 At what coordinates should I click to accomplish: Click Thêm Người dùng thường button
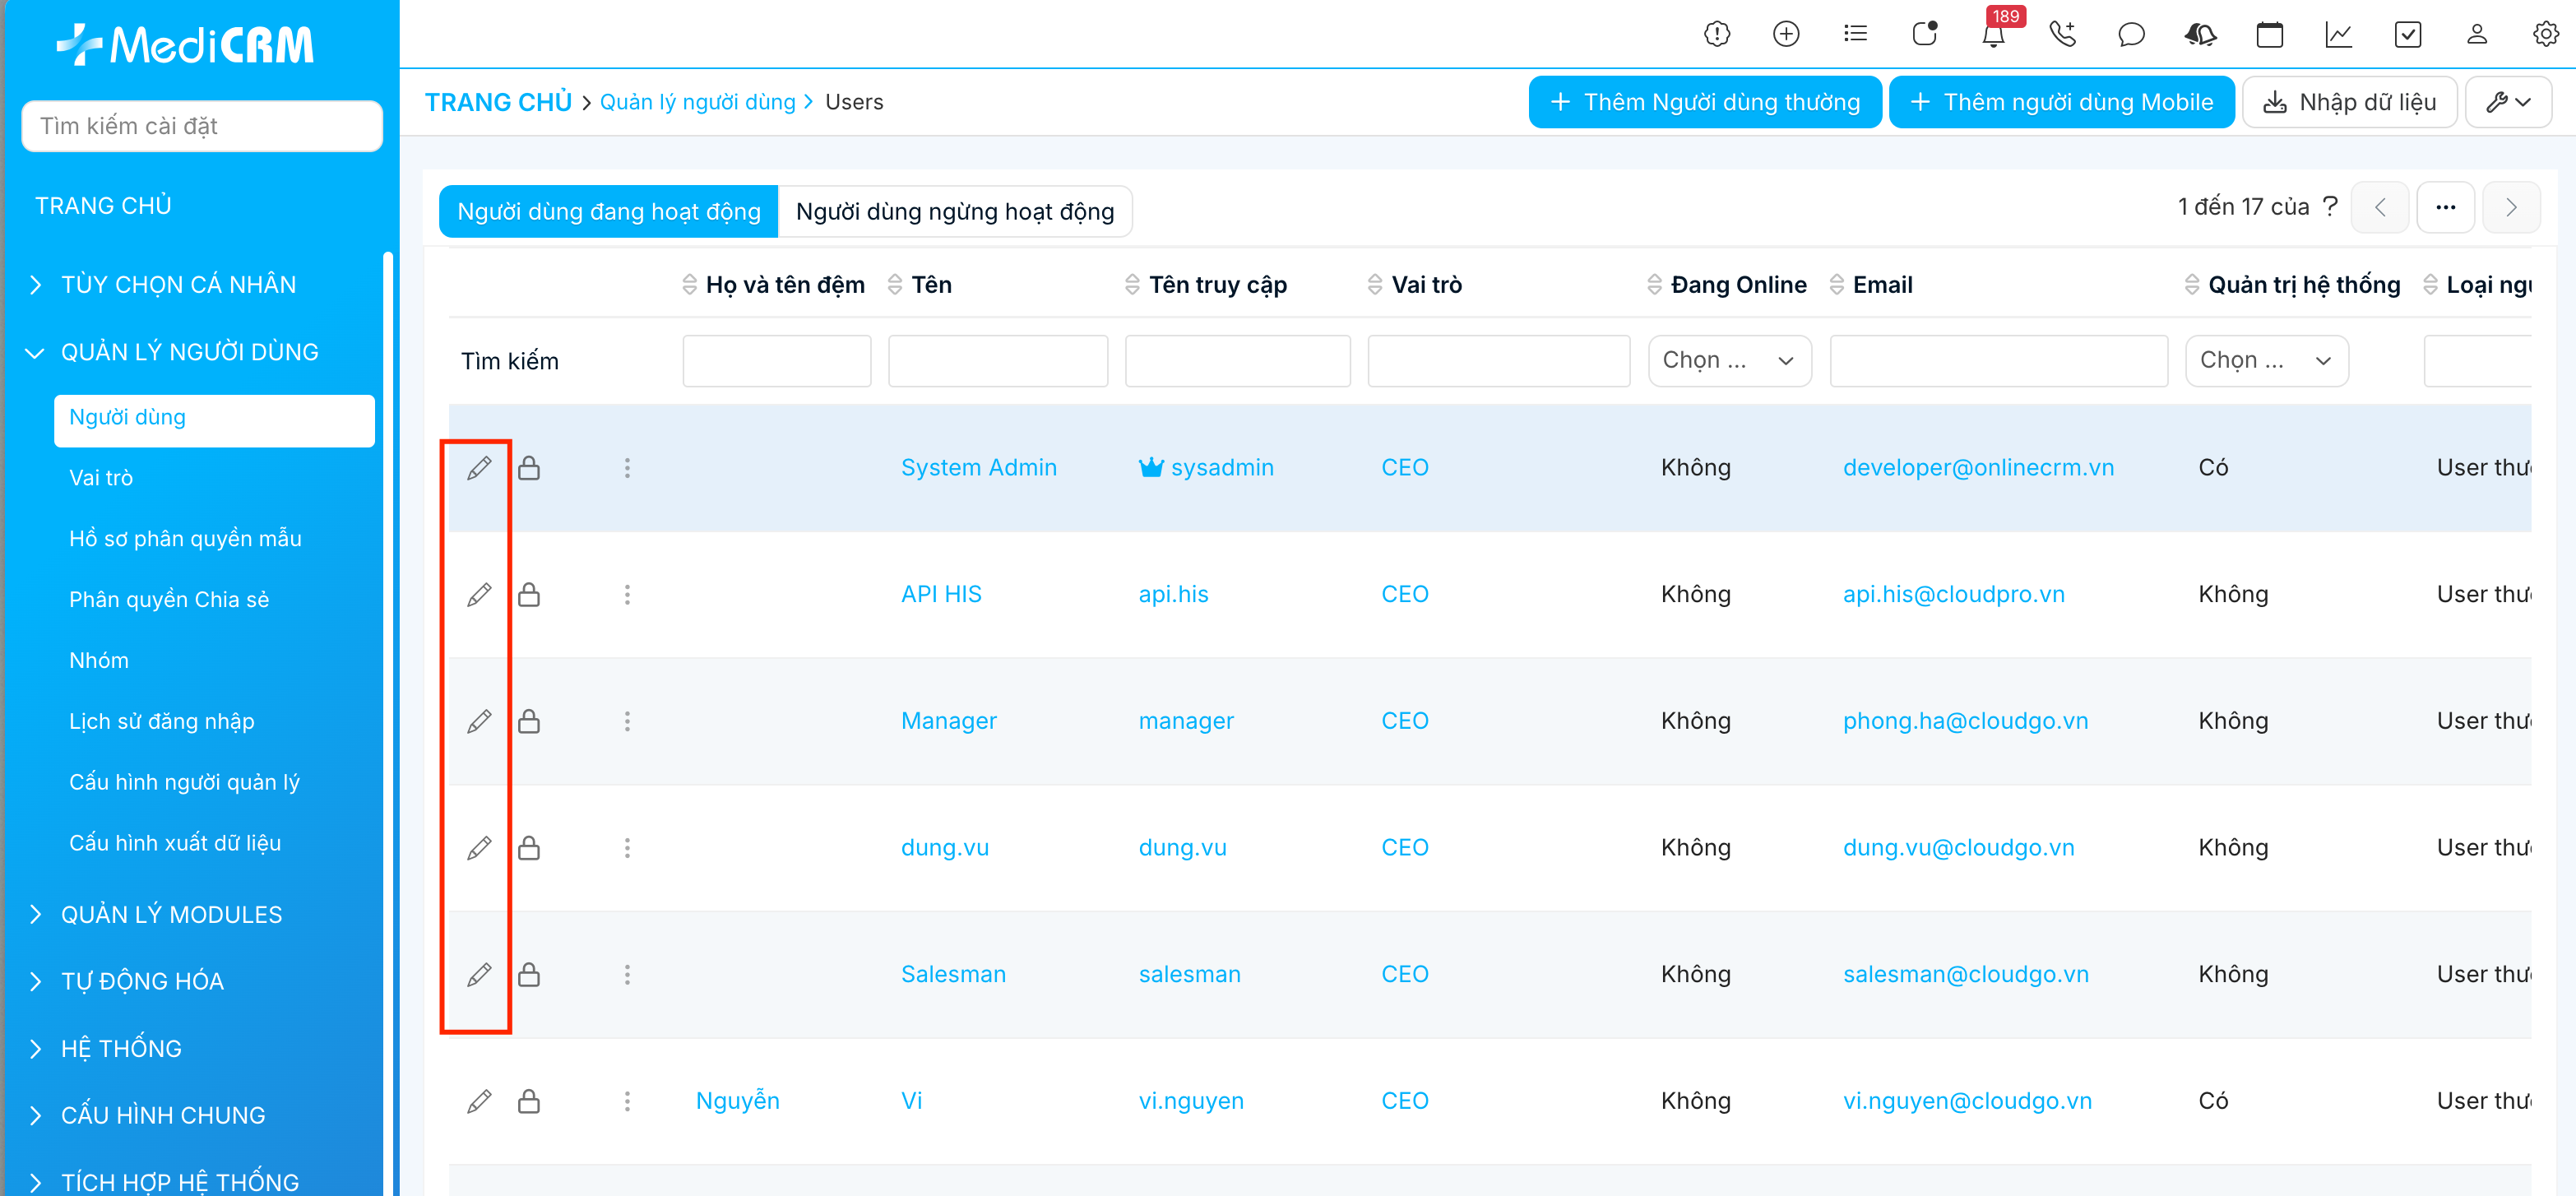(x=1705, y=102)
